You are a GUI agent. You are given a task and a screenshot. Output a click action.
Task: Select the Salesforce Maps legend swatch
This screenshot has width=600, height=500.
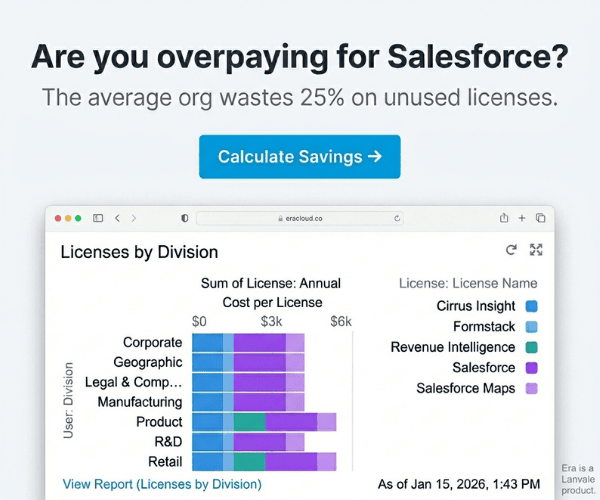tap(532, 389)
